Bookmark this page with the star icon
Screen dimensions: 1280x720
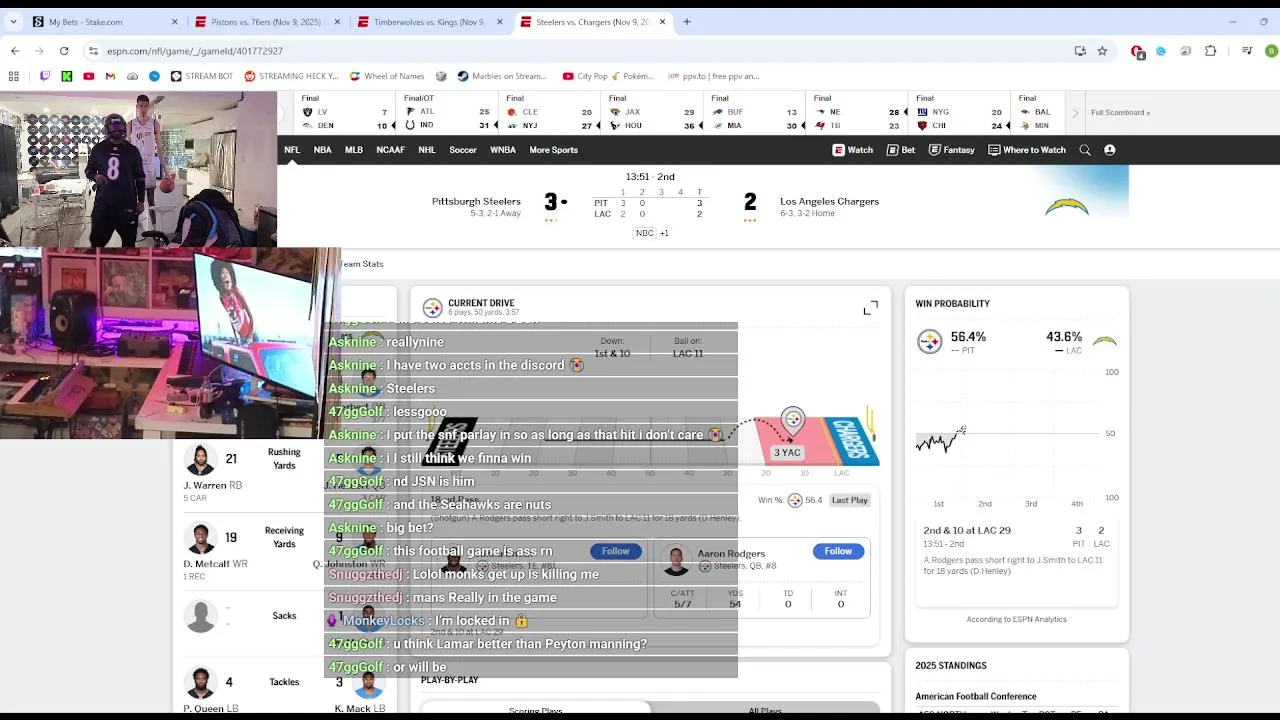point(1102,51)
